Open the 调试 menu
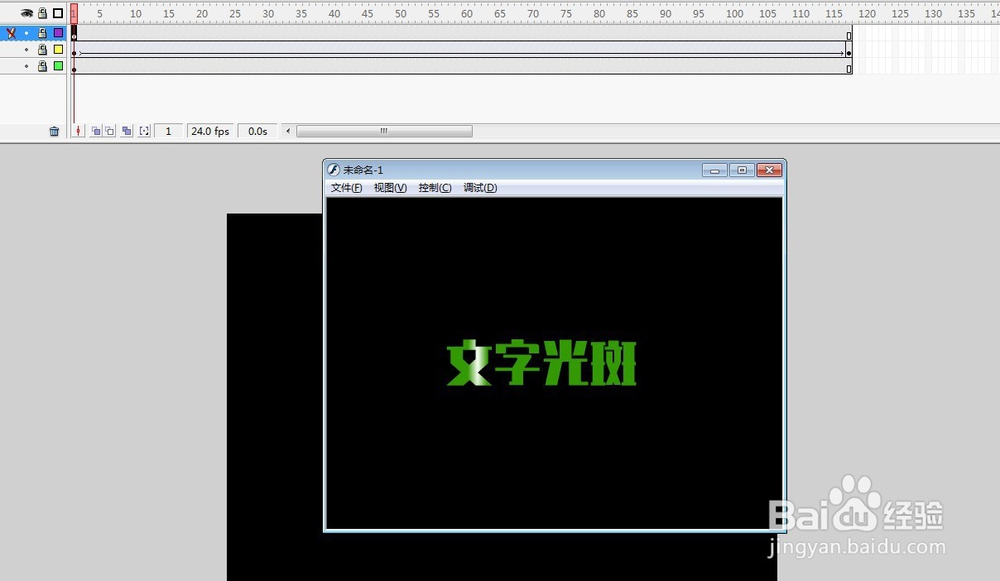The height and width of the screenshot is (581, 1000). tap(478, 187)
